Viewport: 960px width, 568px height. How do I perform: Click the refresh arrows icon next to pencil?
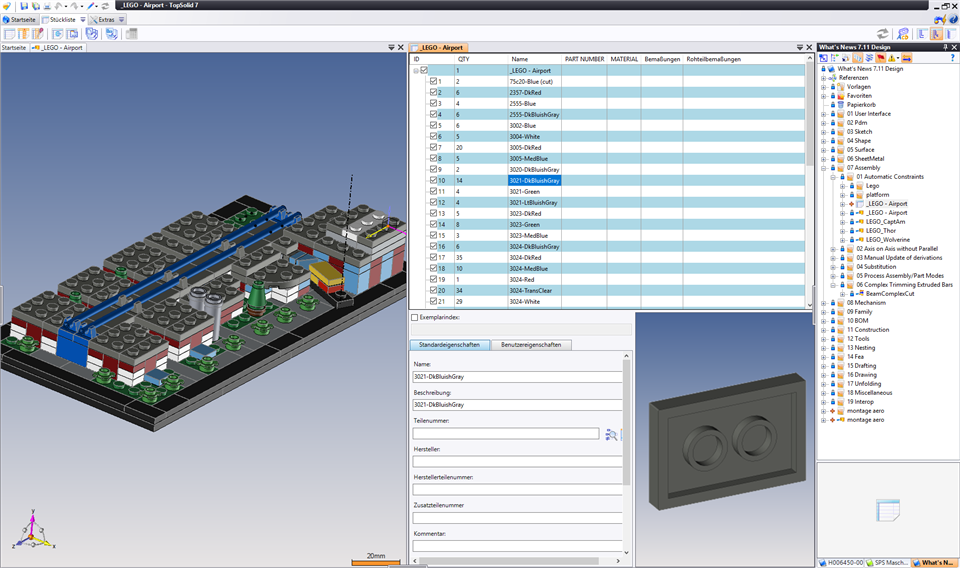pos(105,6)
